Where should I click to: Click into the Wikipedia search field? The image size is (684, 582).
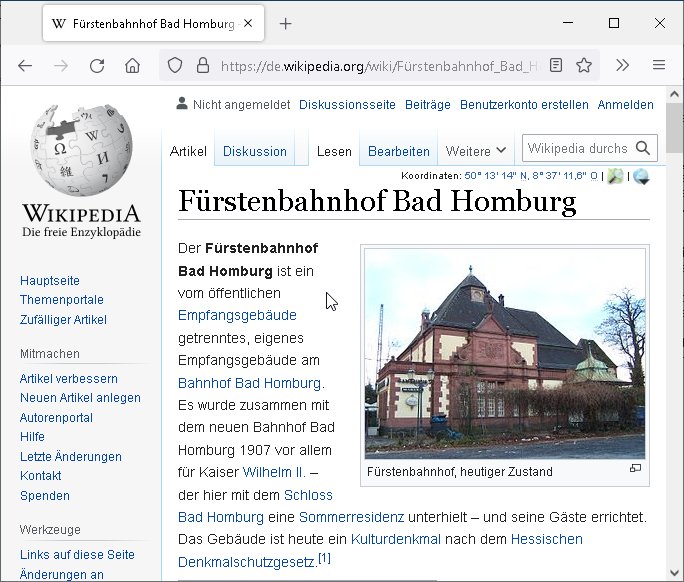[577, 148]
